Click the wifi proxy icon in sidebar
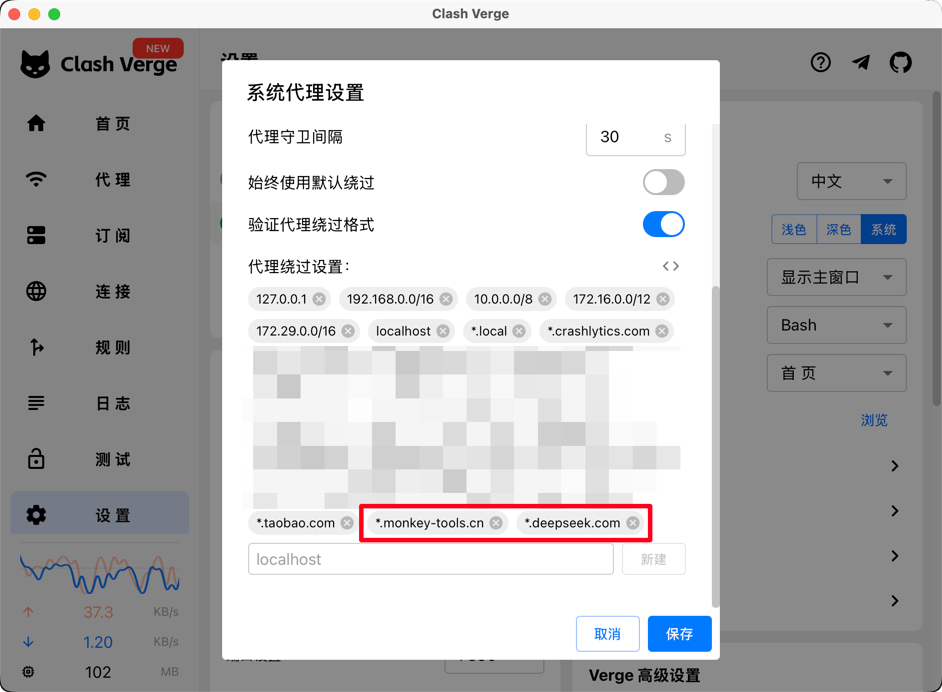This screenshot has width=942, height=692. [36, 179]
